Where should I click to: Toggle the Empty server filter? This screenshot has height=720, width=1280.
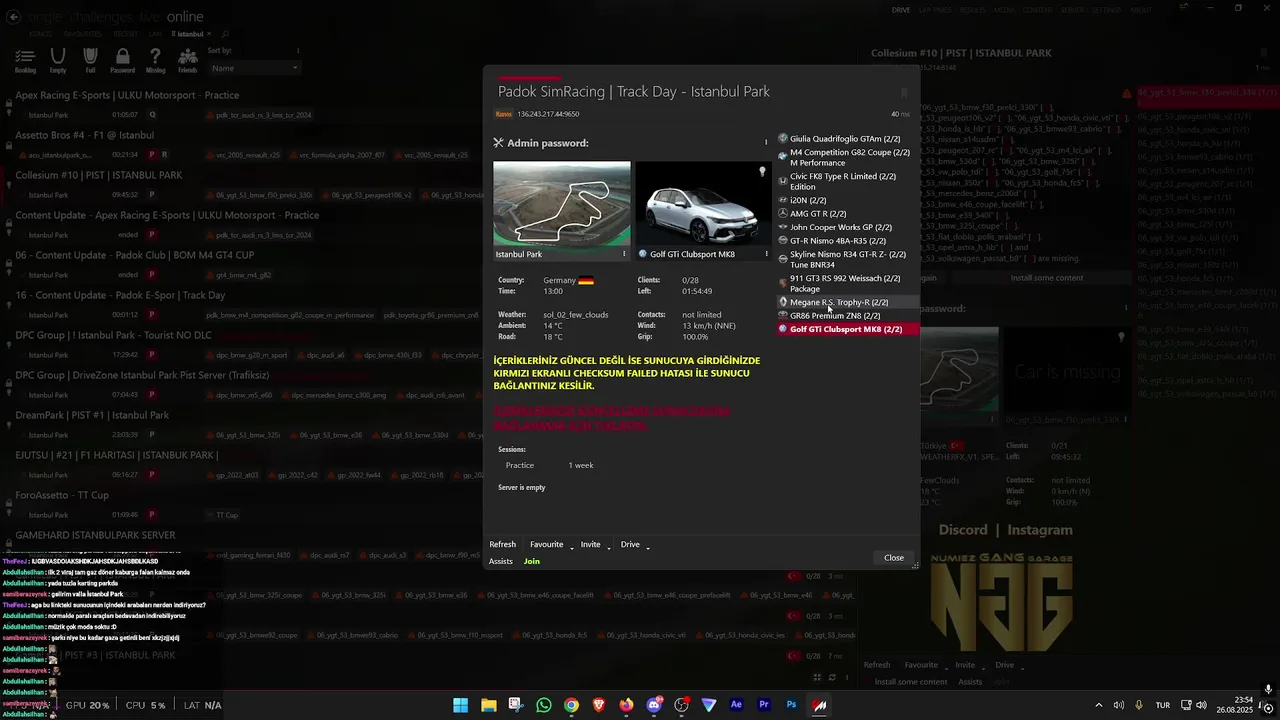58,61
